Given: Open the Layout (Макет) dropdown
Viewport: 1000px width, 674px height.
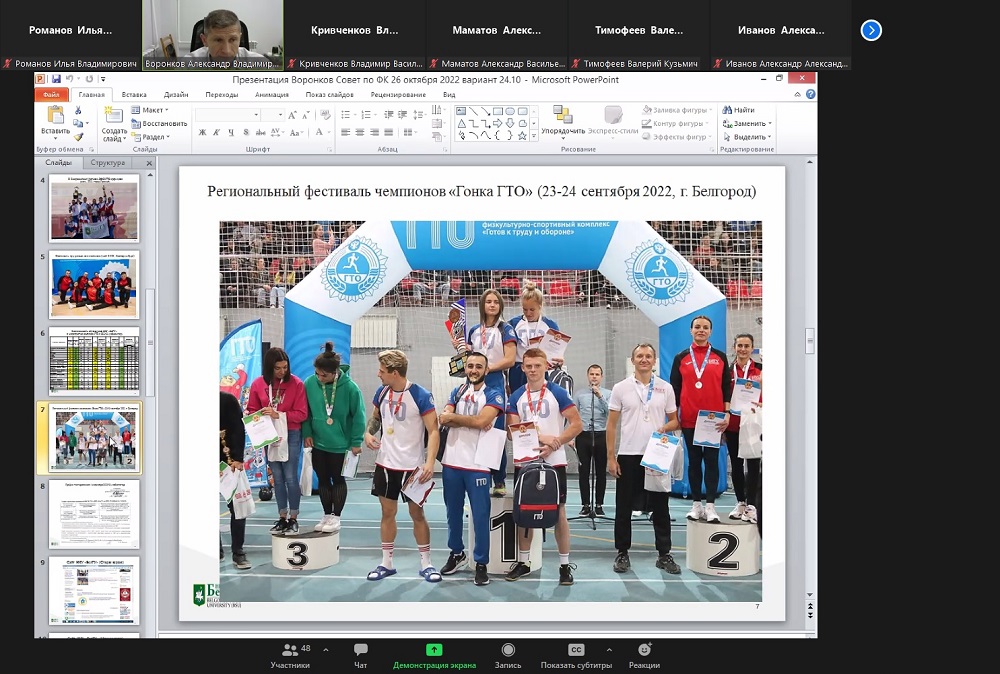Looking at the screenshot, I should [153, 110].
